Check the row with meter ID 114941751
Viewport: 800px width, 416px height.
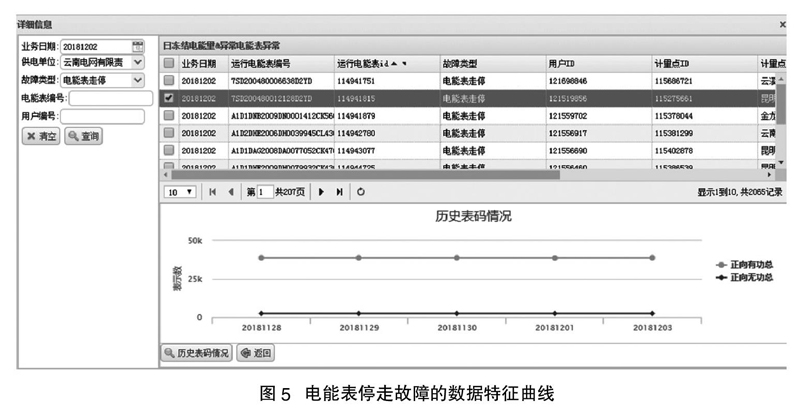(x=169, y=81)
